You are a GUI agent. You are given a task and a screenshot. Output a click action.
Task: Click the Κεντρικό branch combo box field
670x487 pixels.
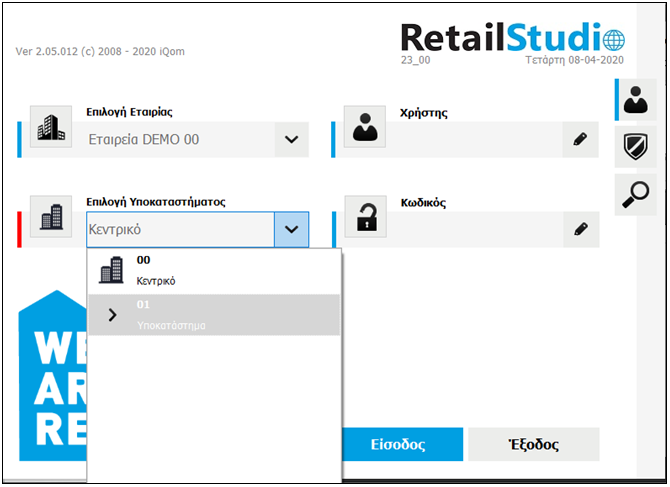180,230
